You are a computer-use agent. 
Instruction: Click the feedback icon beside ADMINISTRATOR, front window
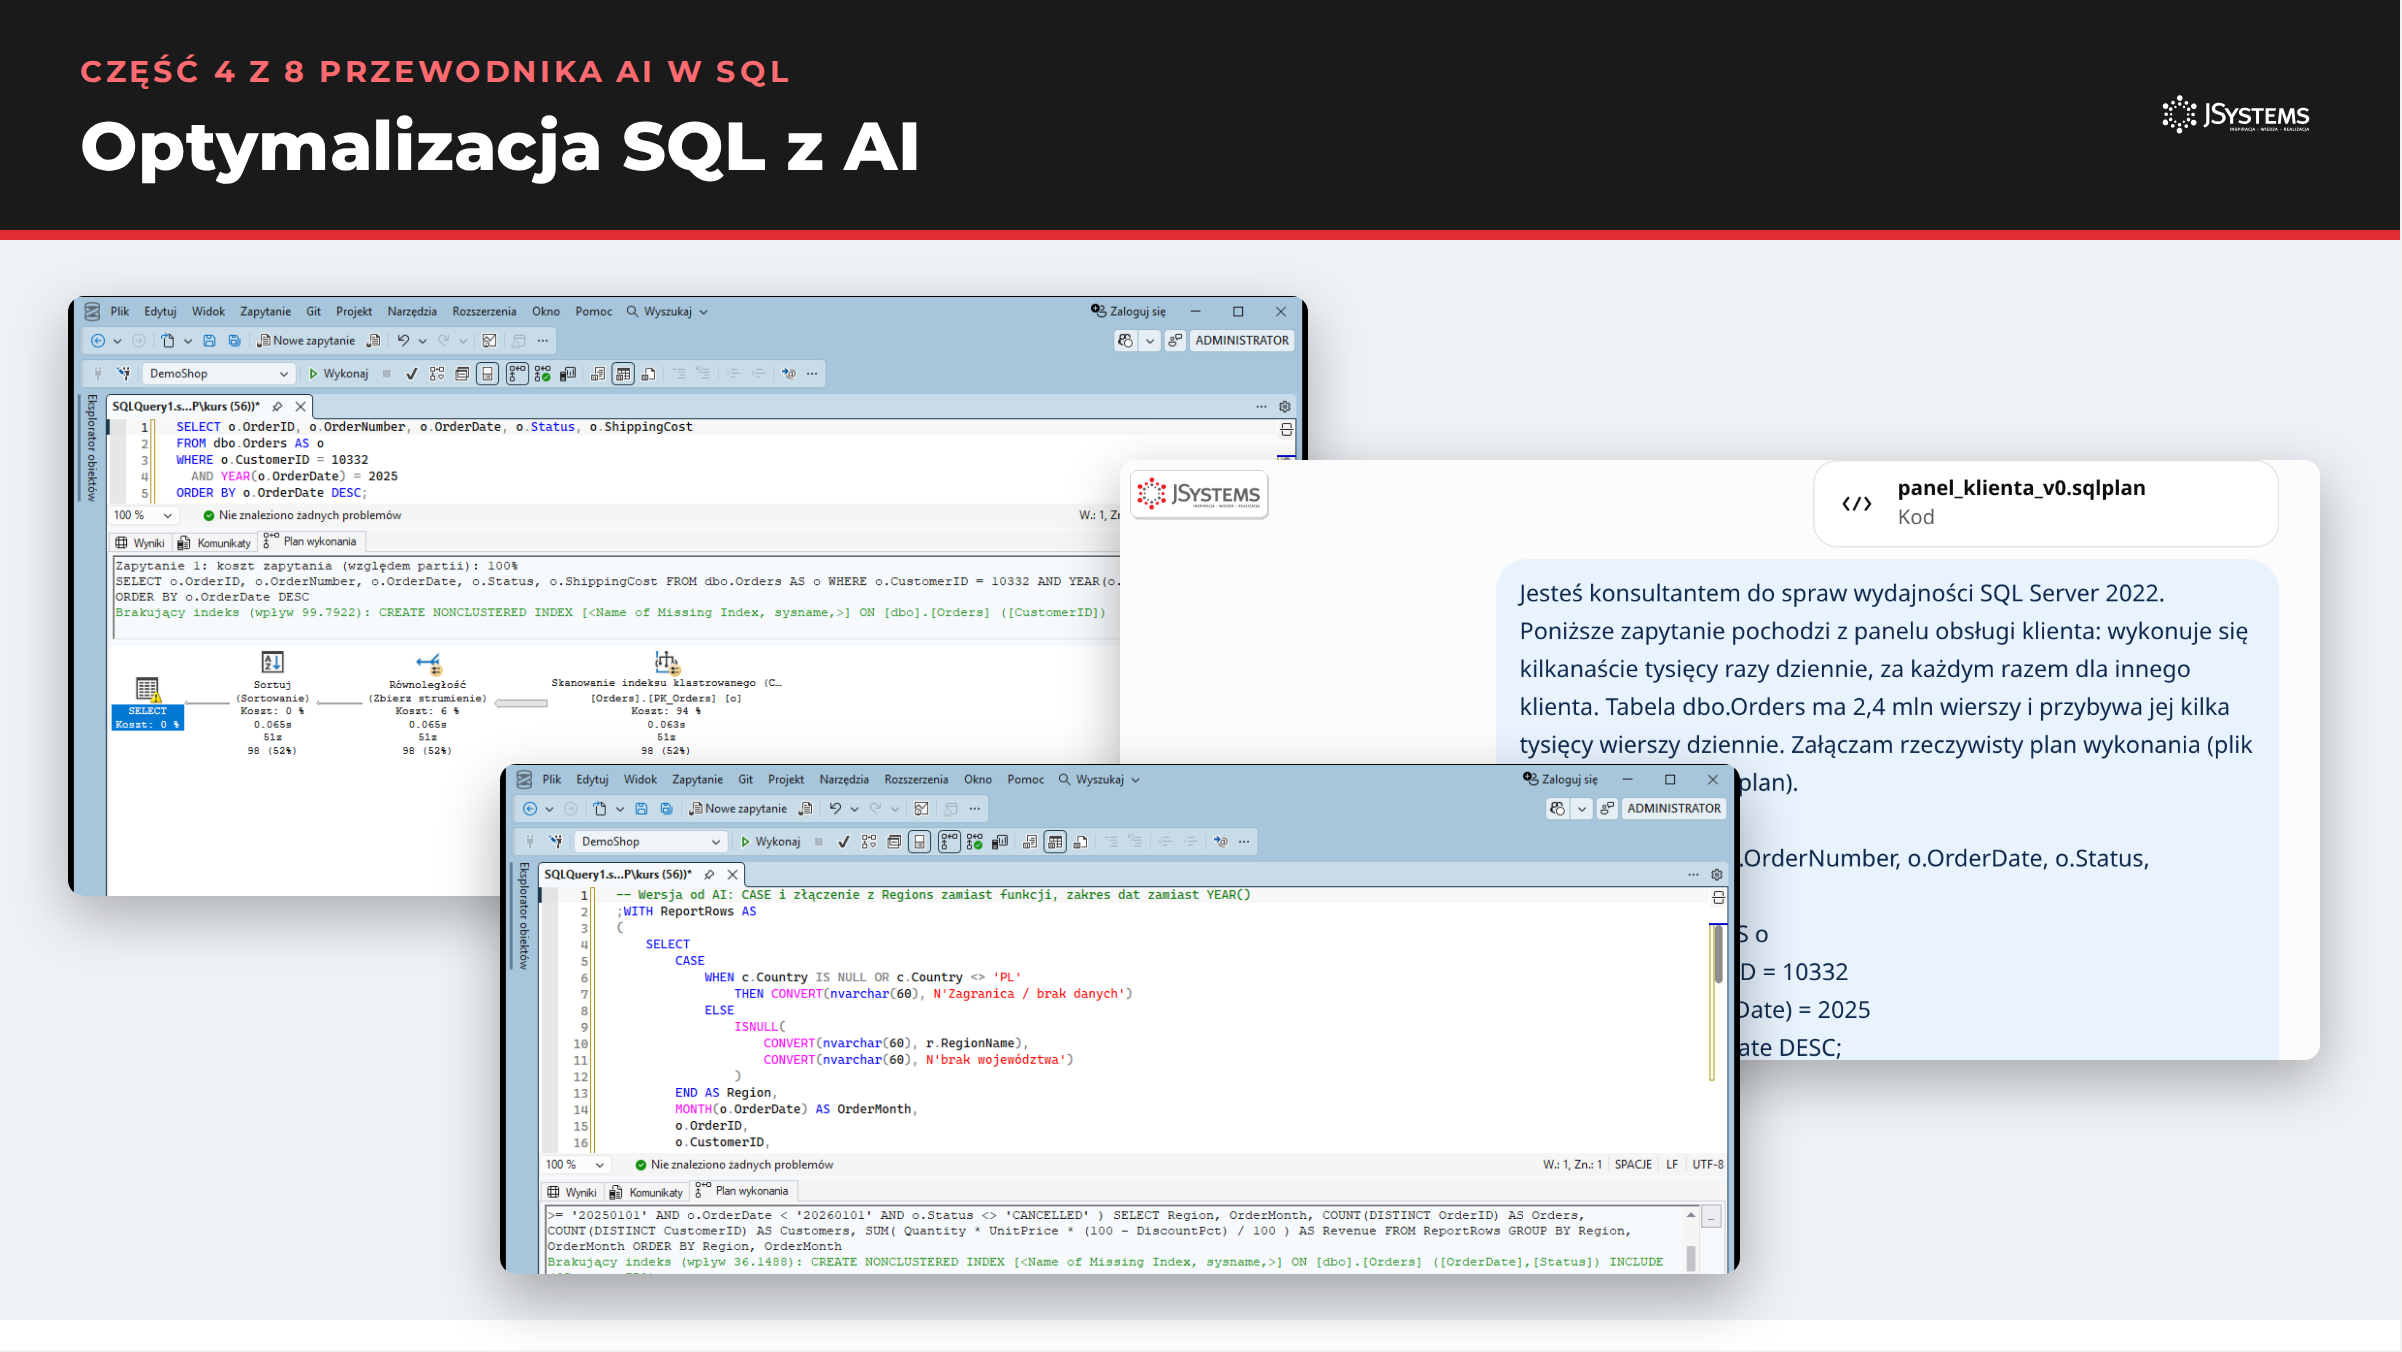pyautogui.click(x=1607, y=809)
